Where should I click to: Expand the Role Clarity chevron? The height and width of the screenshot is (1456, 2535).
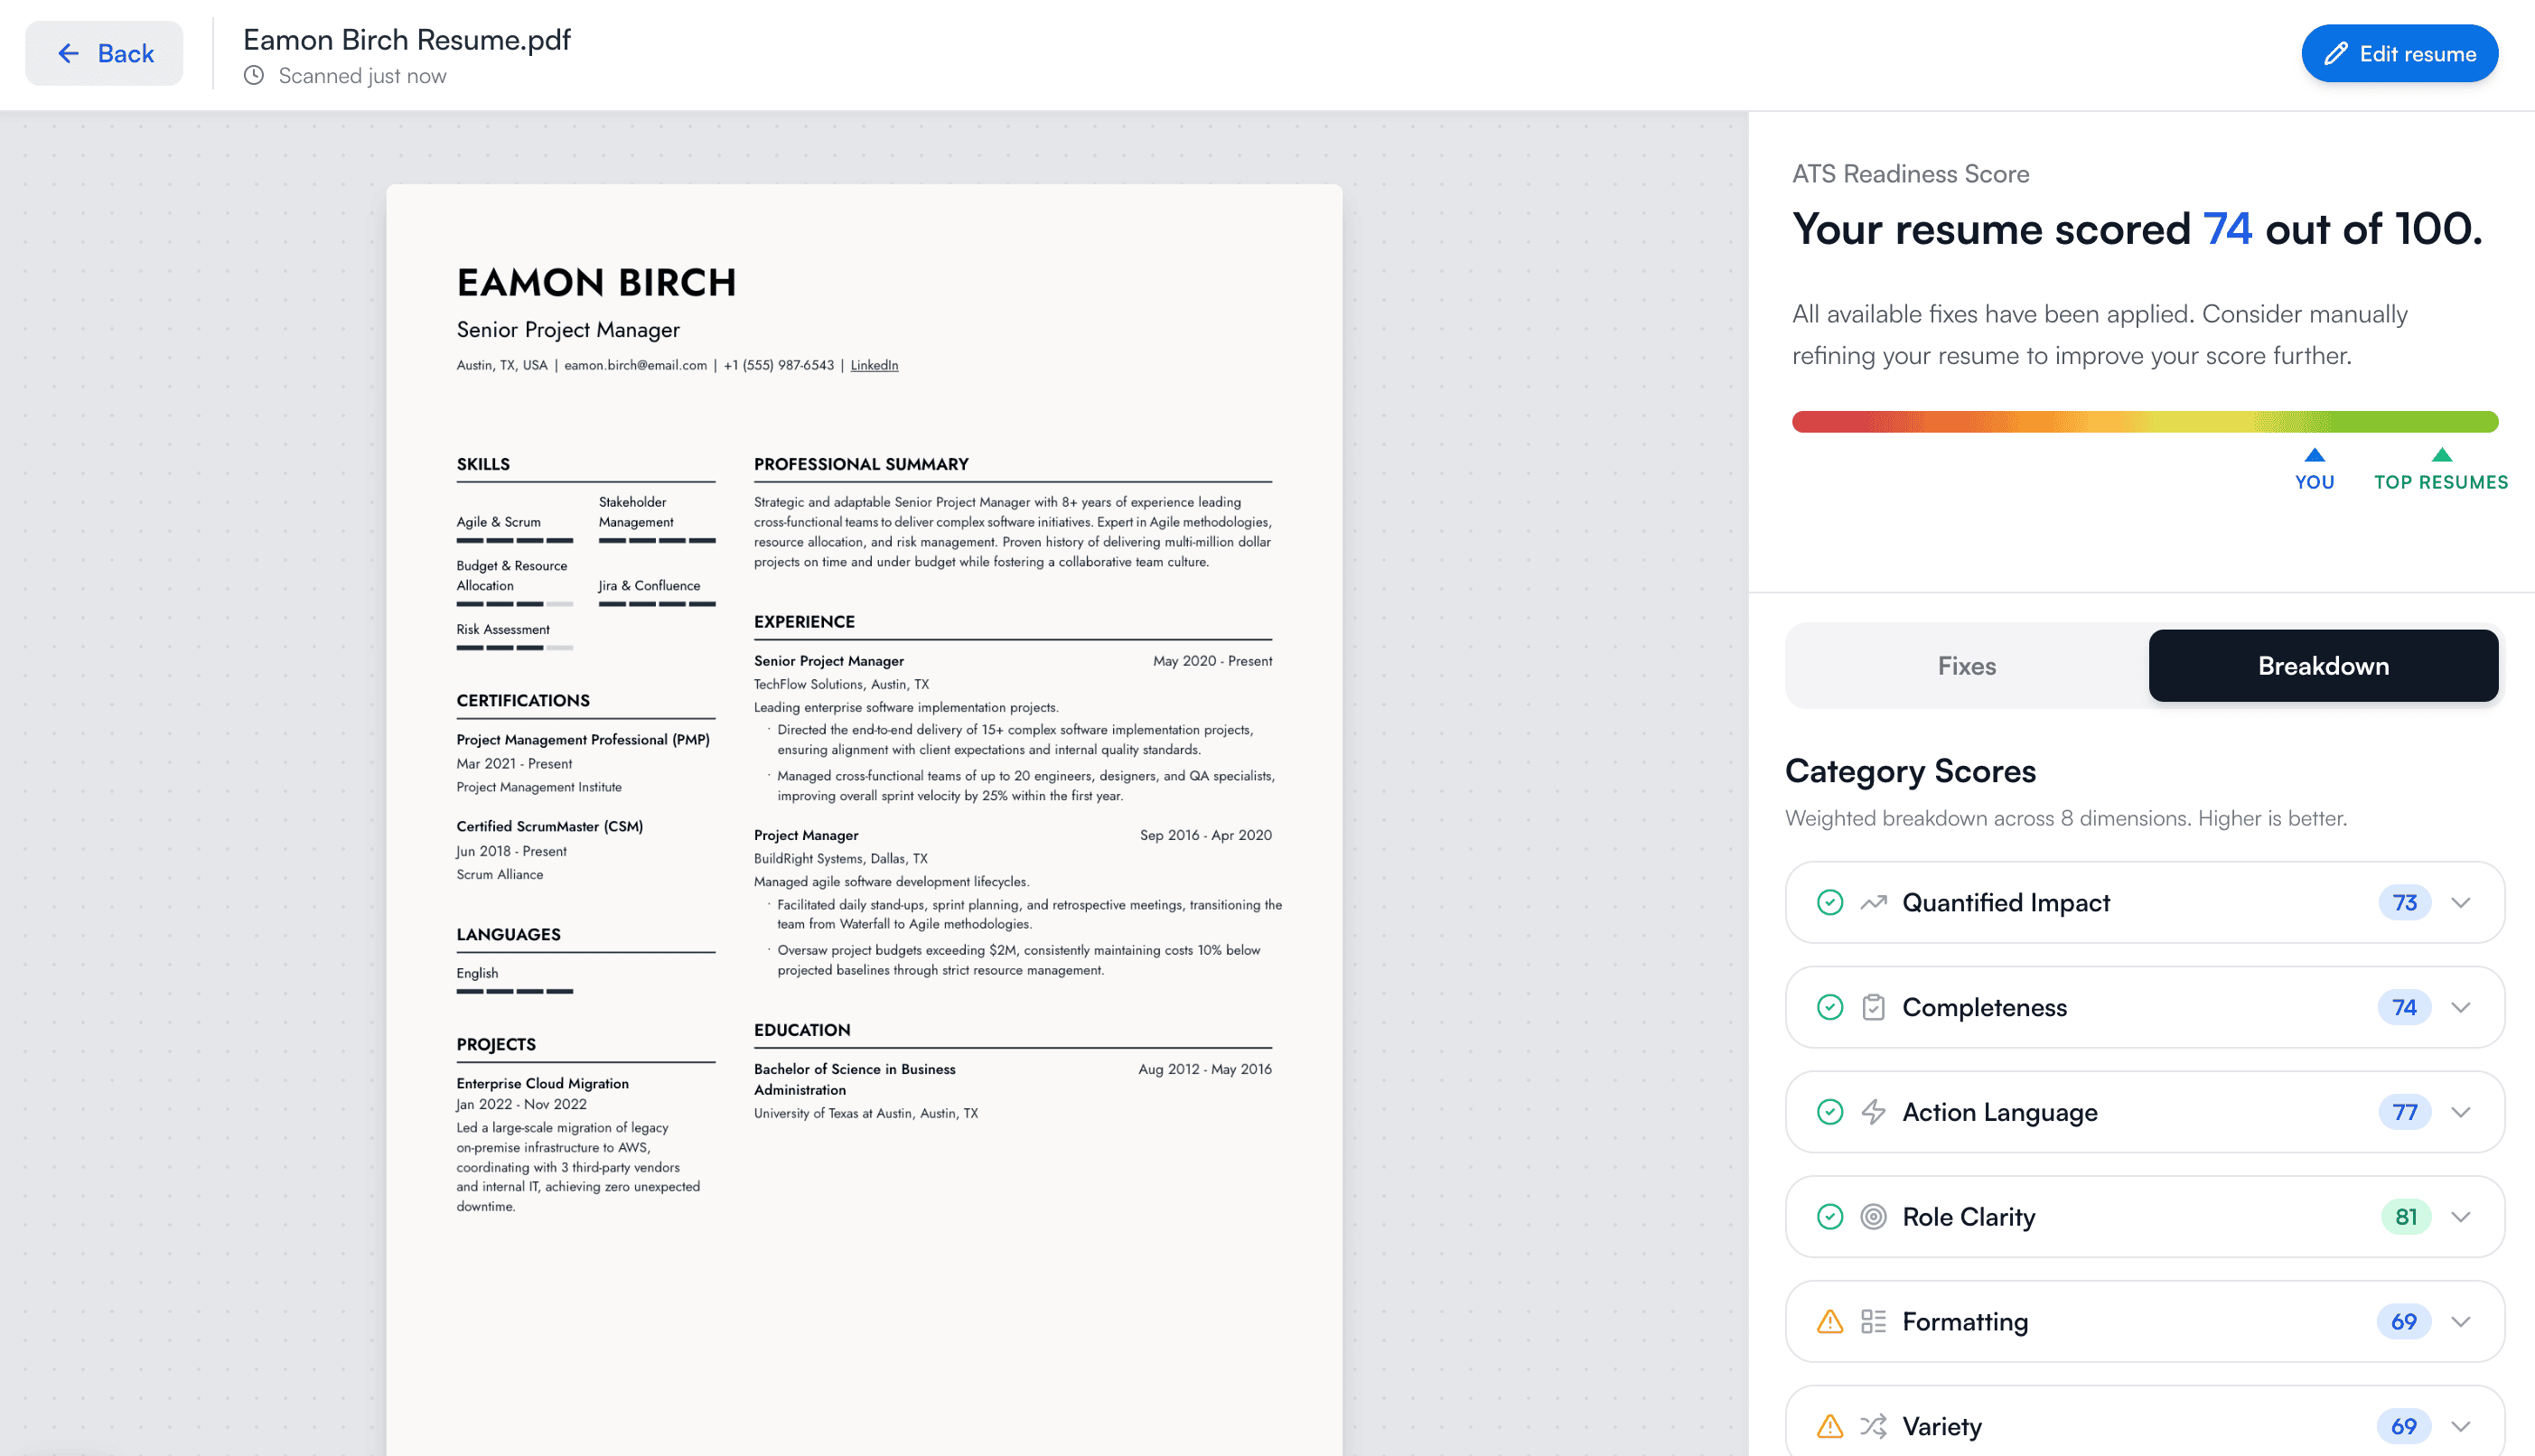[2461, 1217]
